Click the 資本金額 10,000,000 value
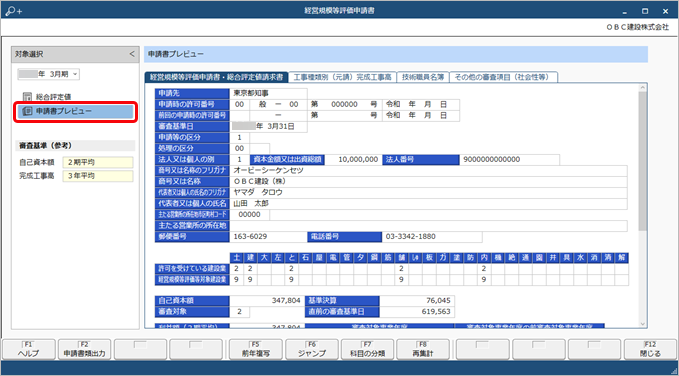Viewport: 679px width, 376px height. 353,159
